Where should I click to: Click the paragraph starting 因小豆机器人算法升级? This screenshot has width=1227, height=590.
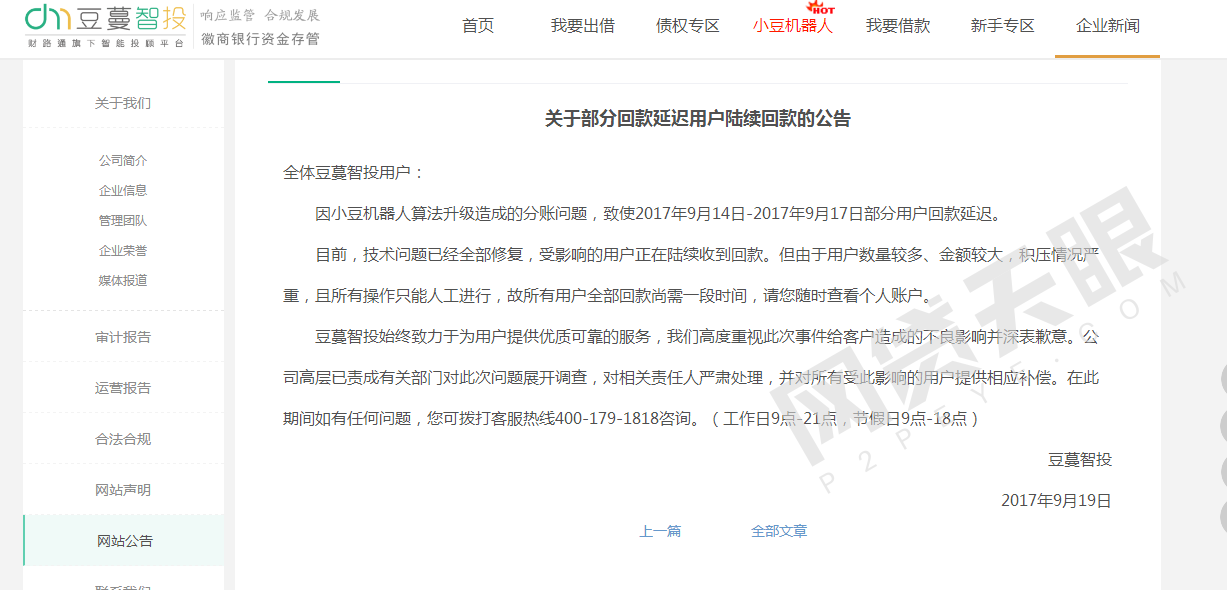click(658, 213)
